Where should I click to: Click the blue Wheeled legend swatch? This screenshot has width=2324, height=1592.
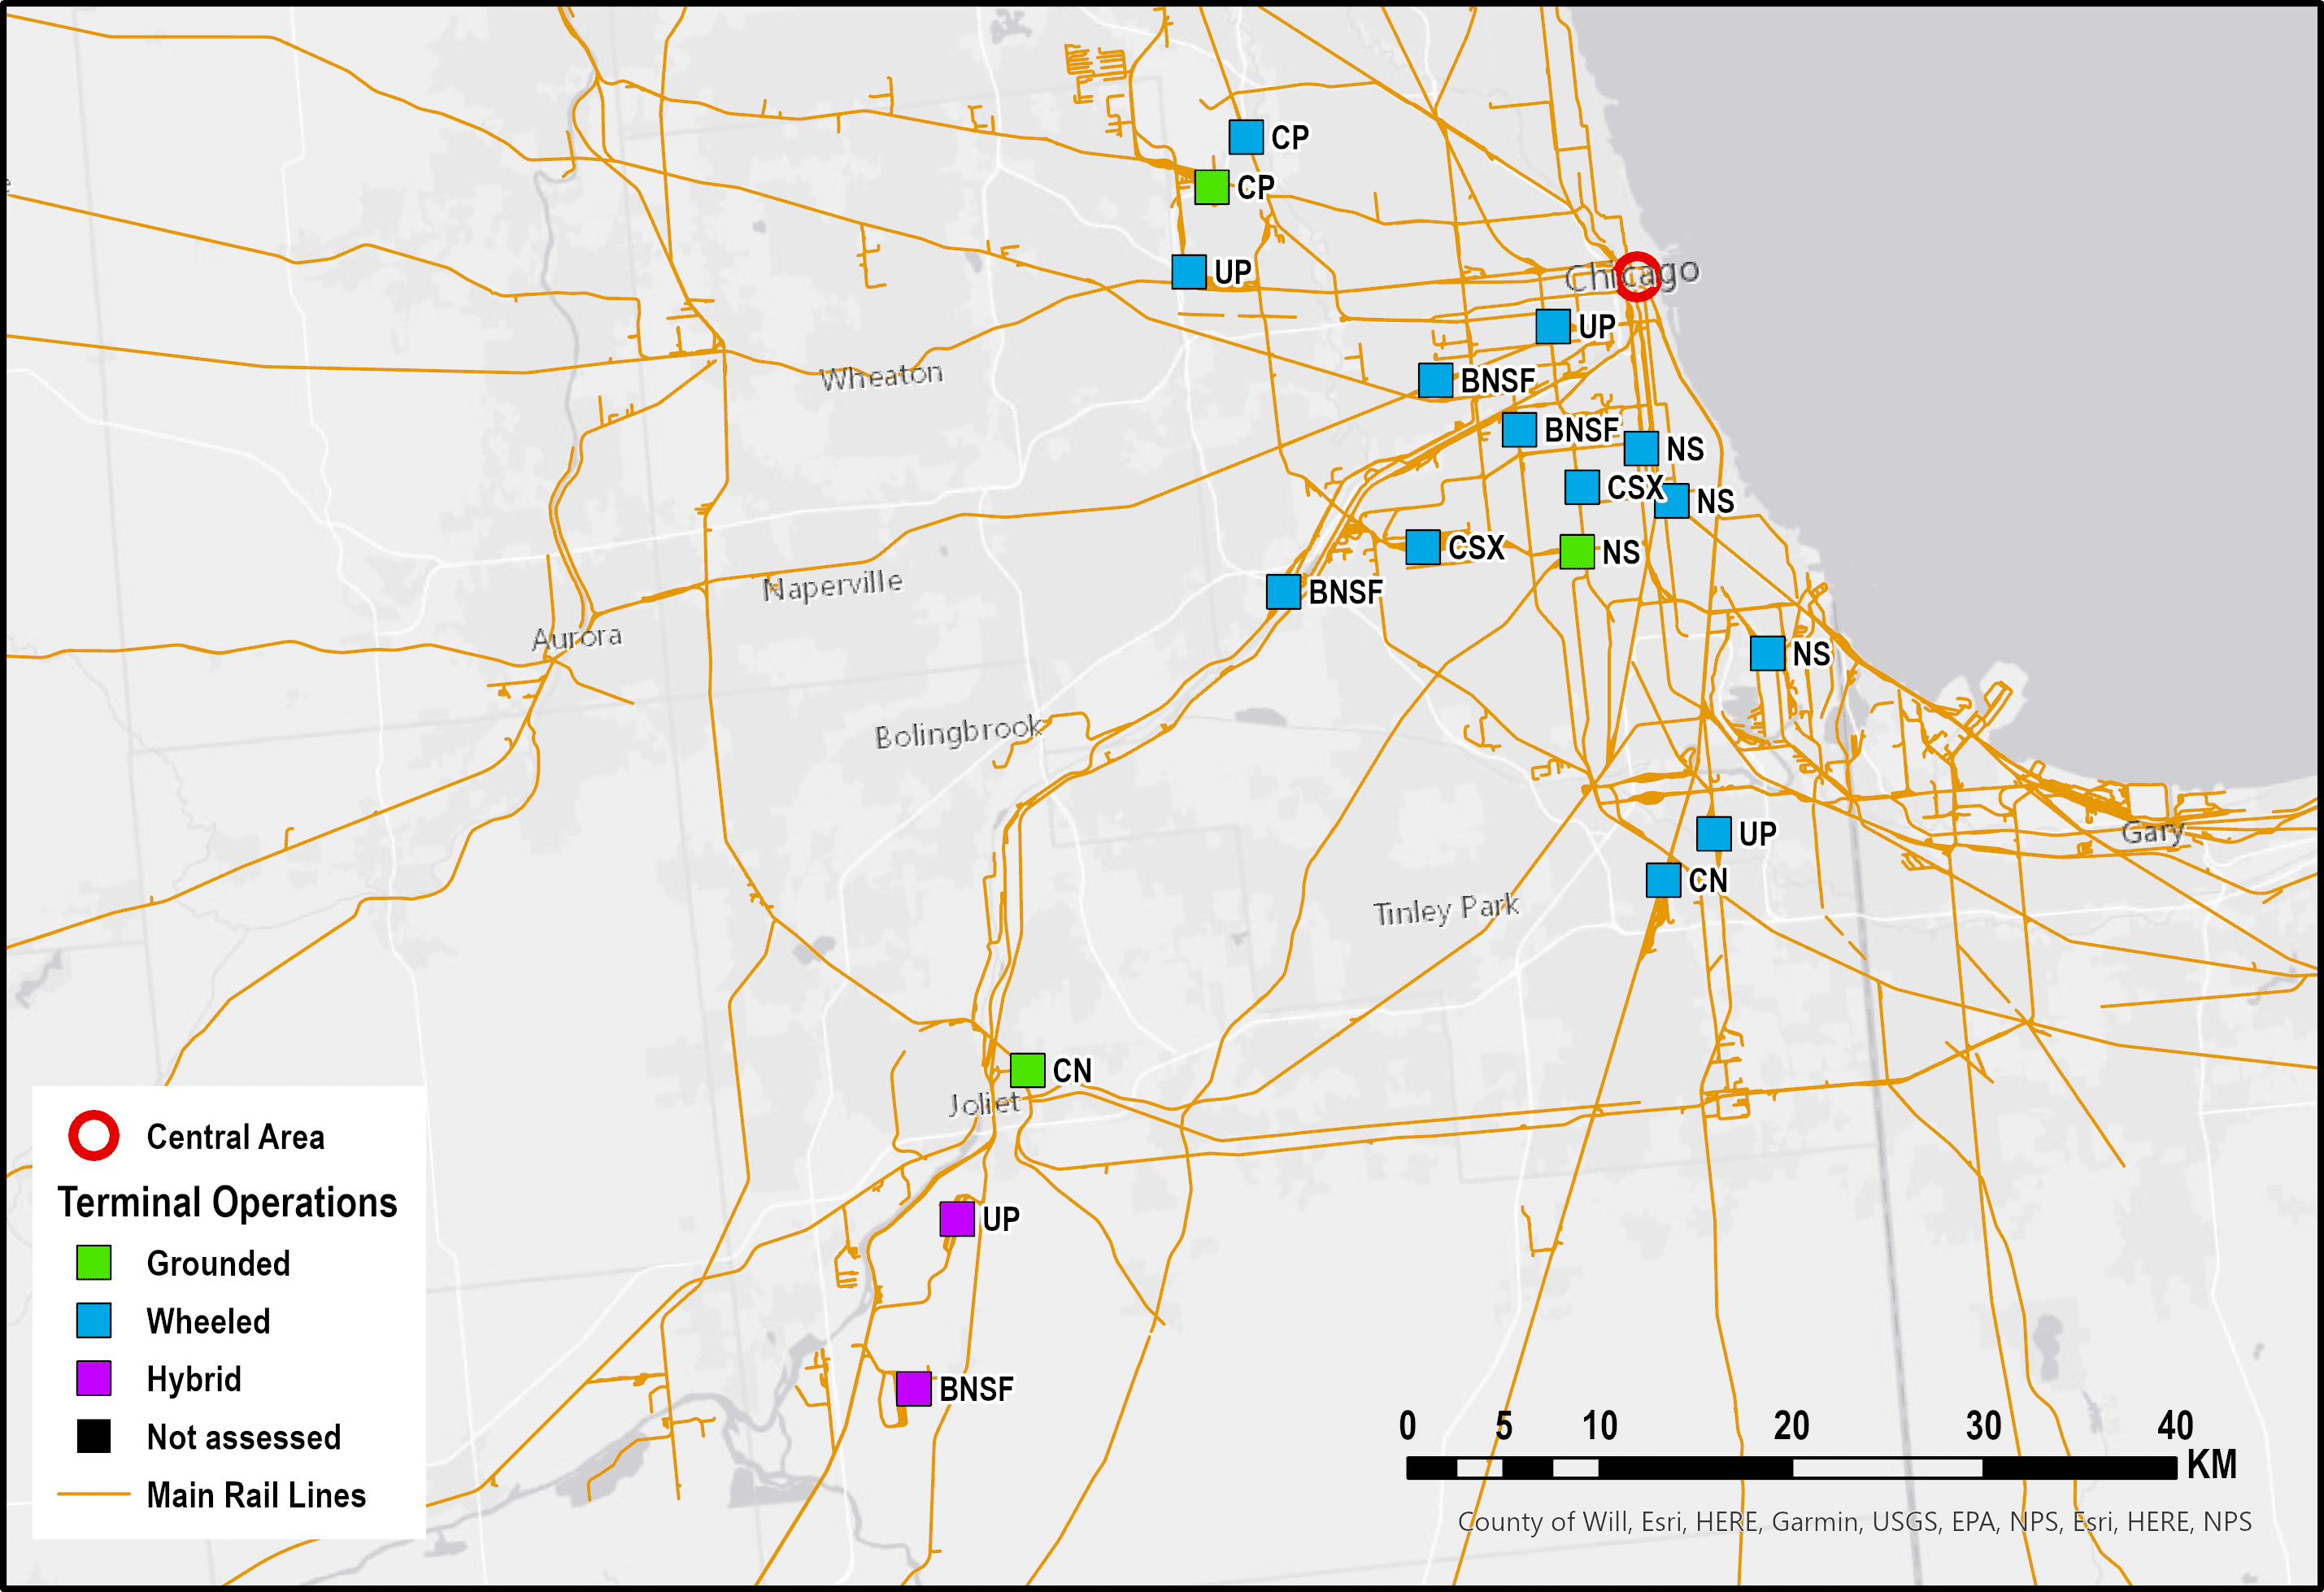[x=94, y=1321]
